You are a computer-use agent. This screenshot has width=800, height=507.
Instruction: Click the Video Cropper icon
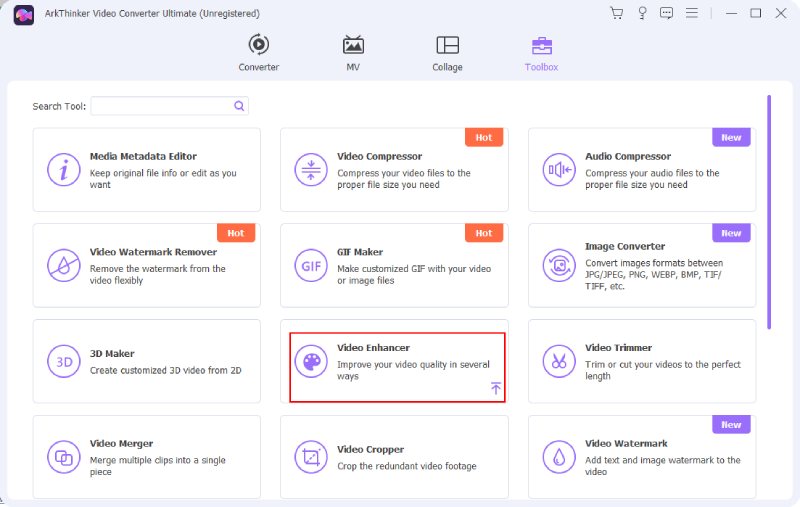click(311, 458)
